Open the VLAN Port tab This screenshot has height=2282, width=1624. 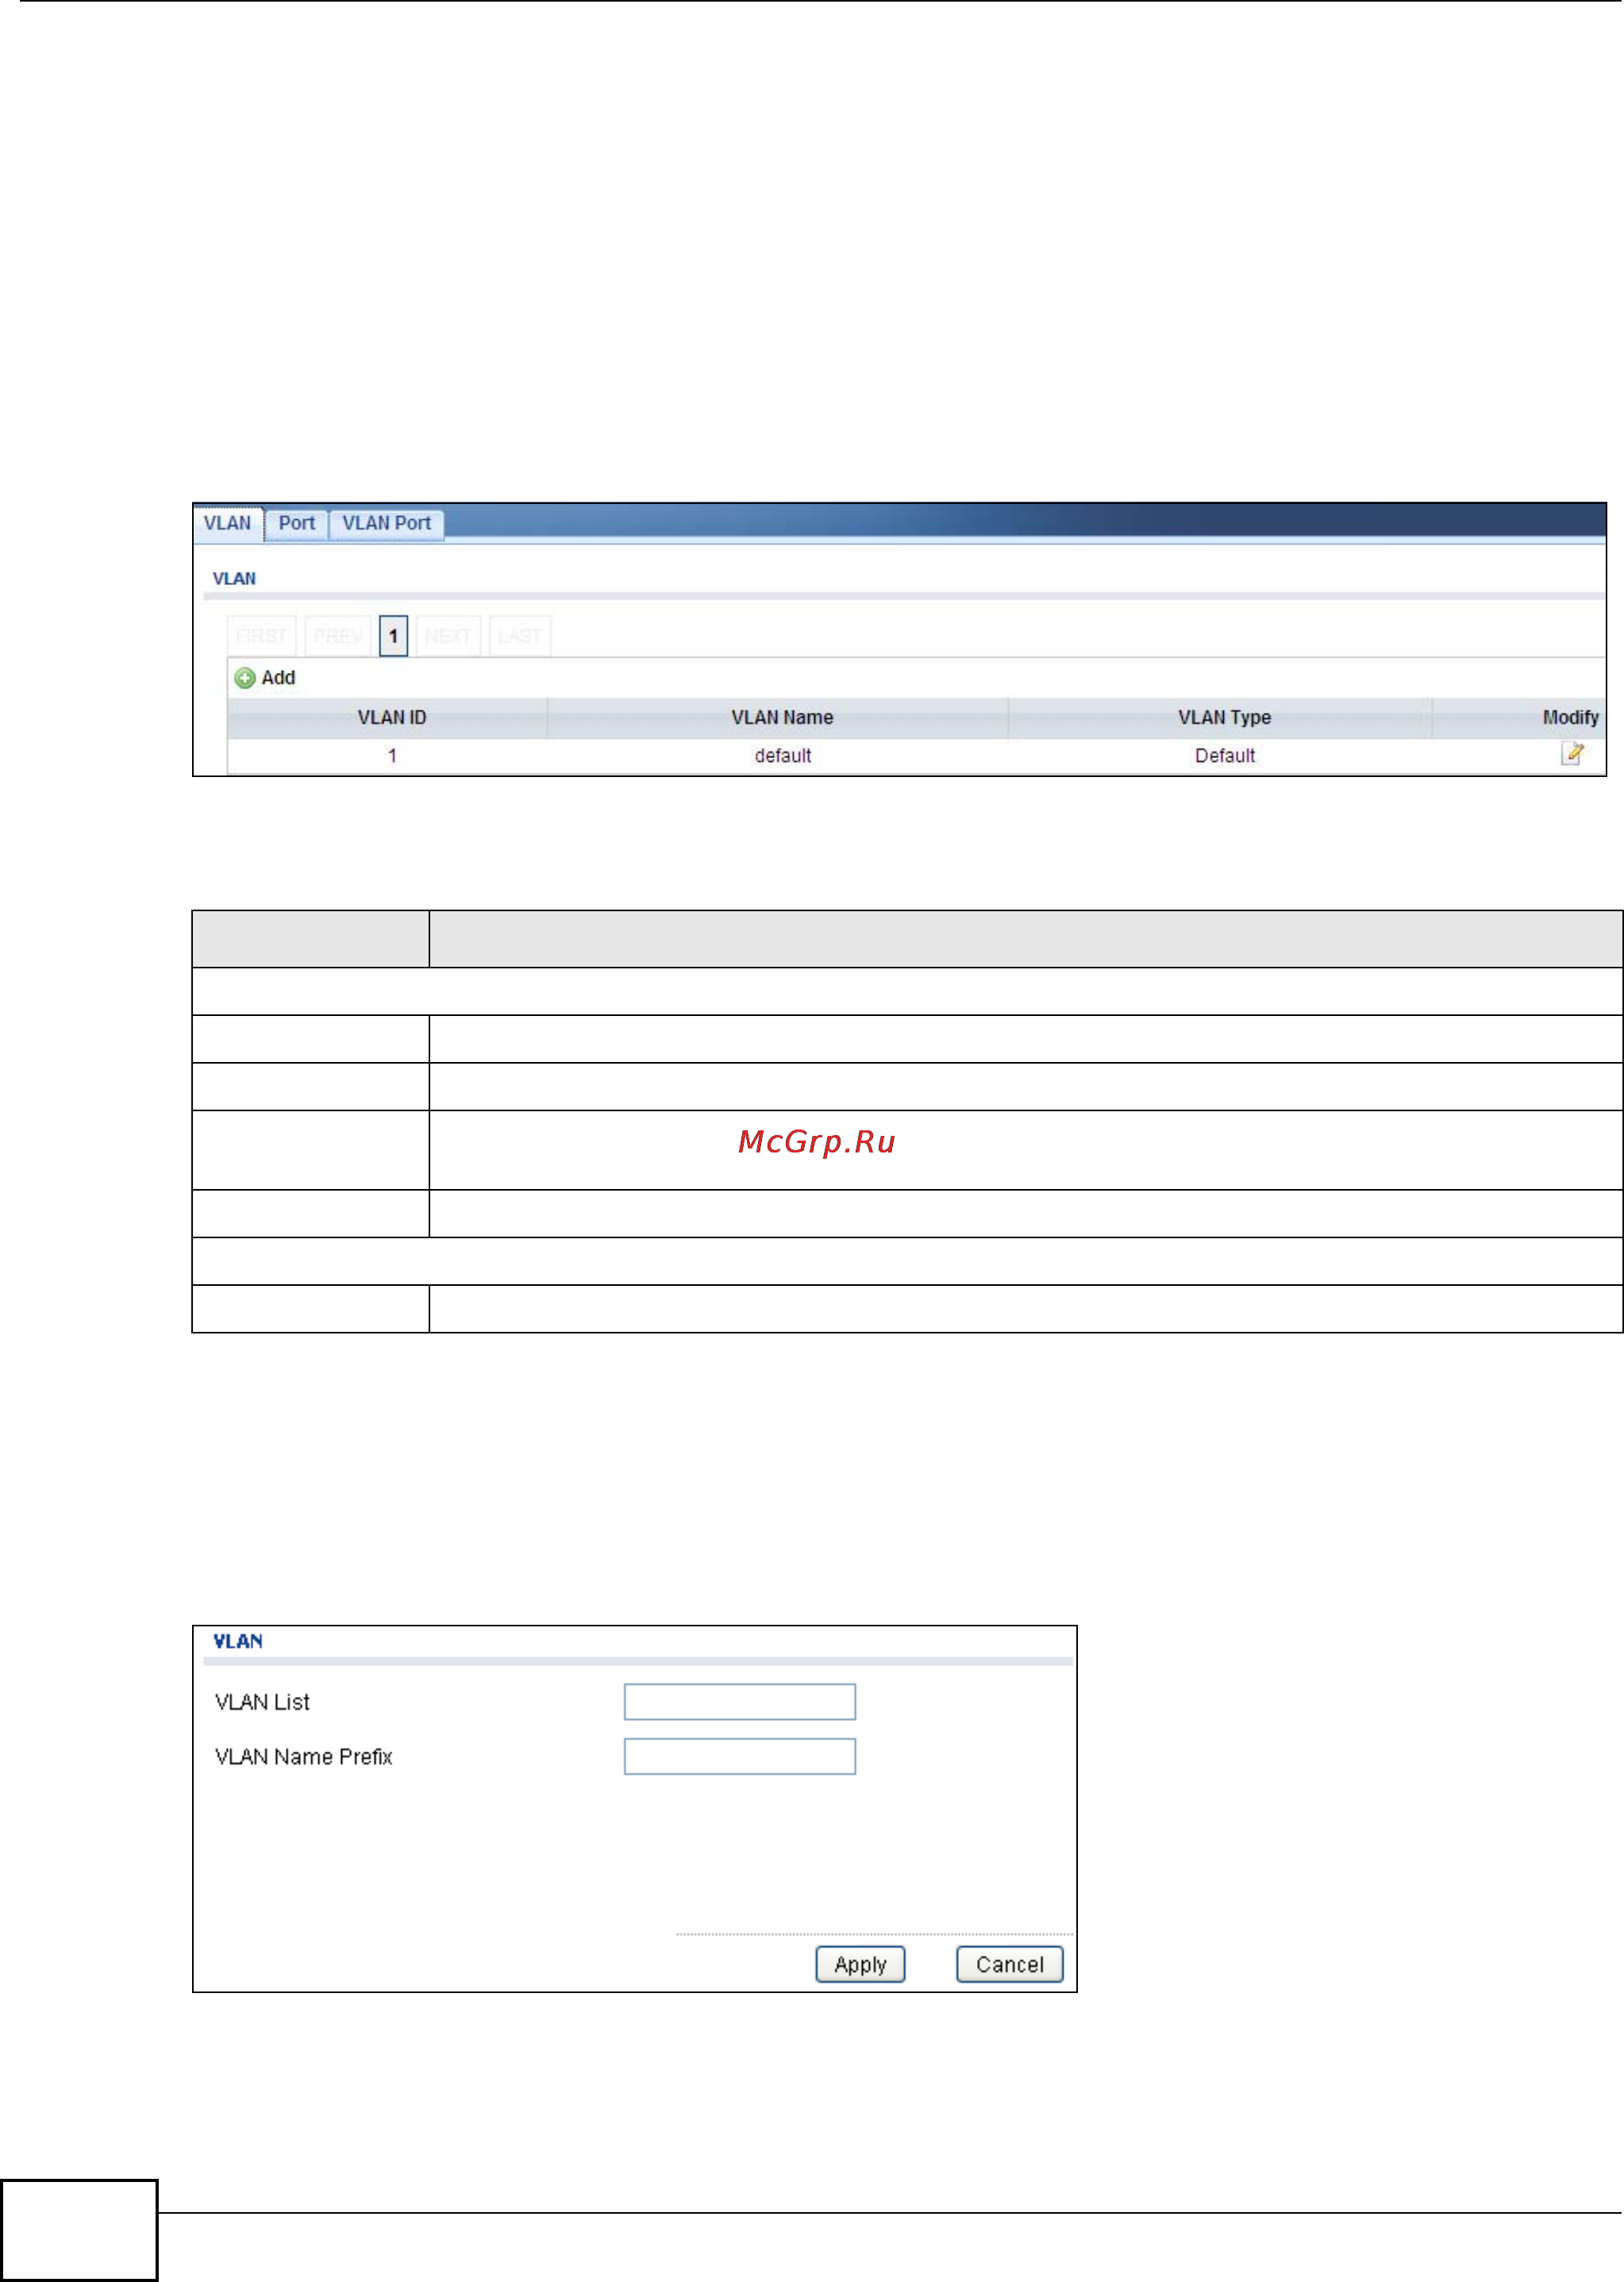coord(386,523)
